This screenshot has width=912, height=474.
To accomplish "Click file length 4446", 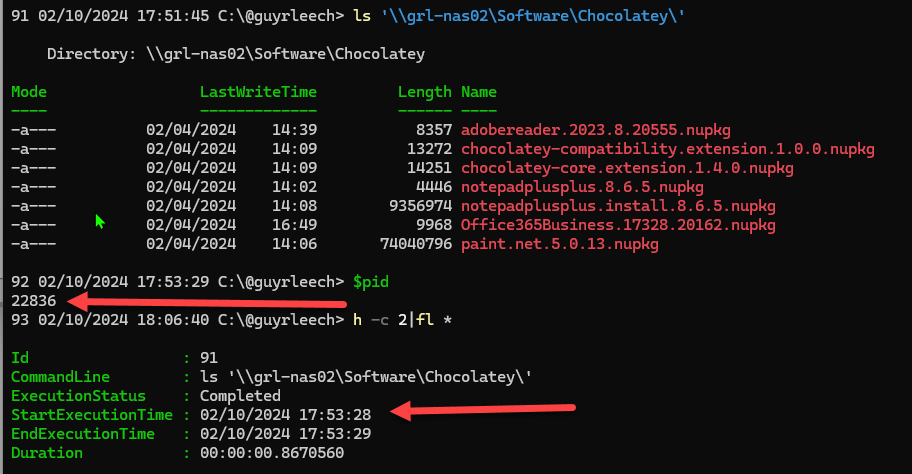I will pyautogui.click(x=434, y=187).
